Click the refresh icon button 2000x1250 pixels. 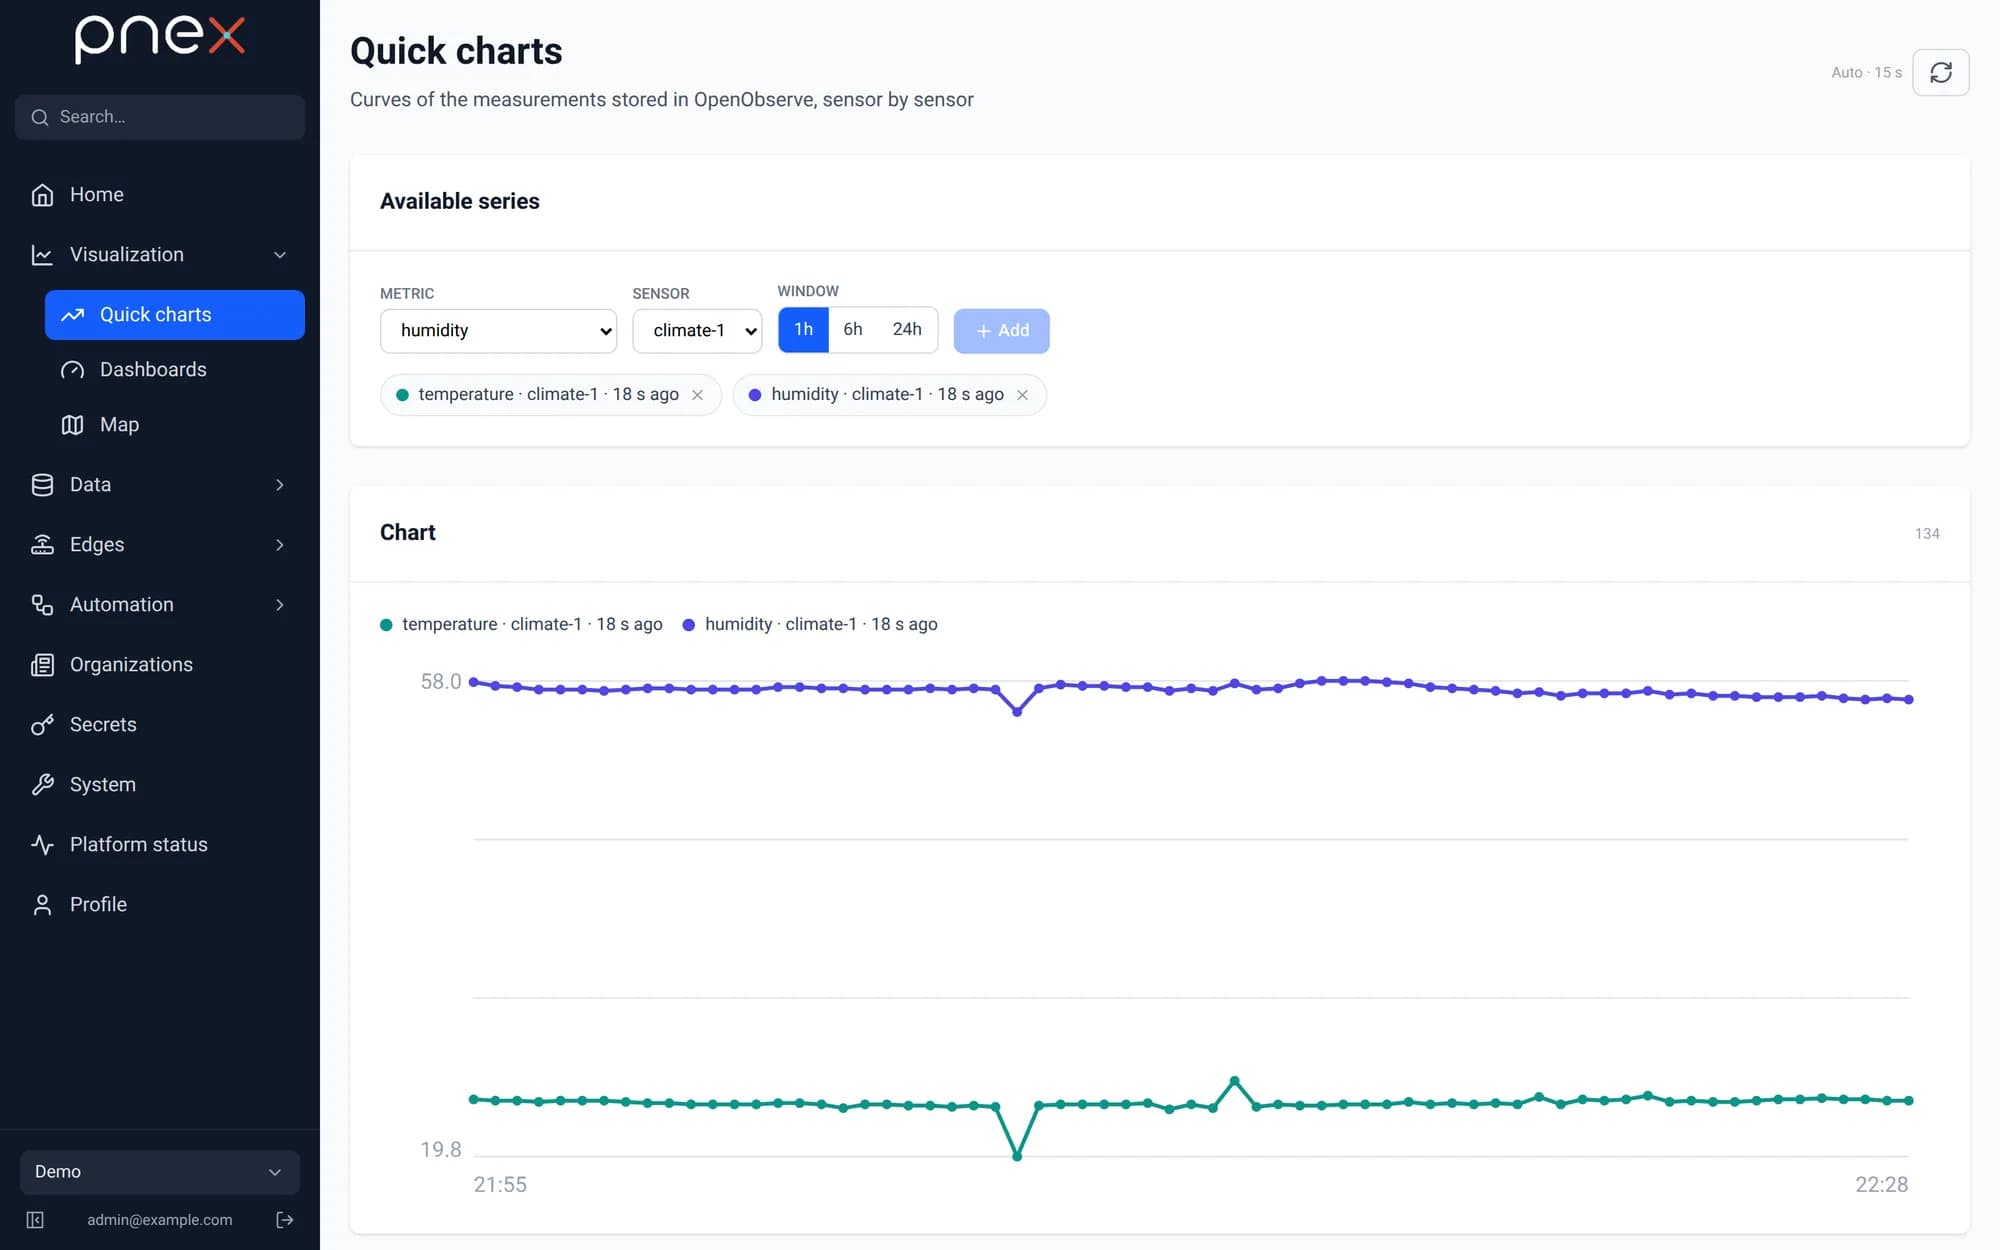point(1940,72)
